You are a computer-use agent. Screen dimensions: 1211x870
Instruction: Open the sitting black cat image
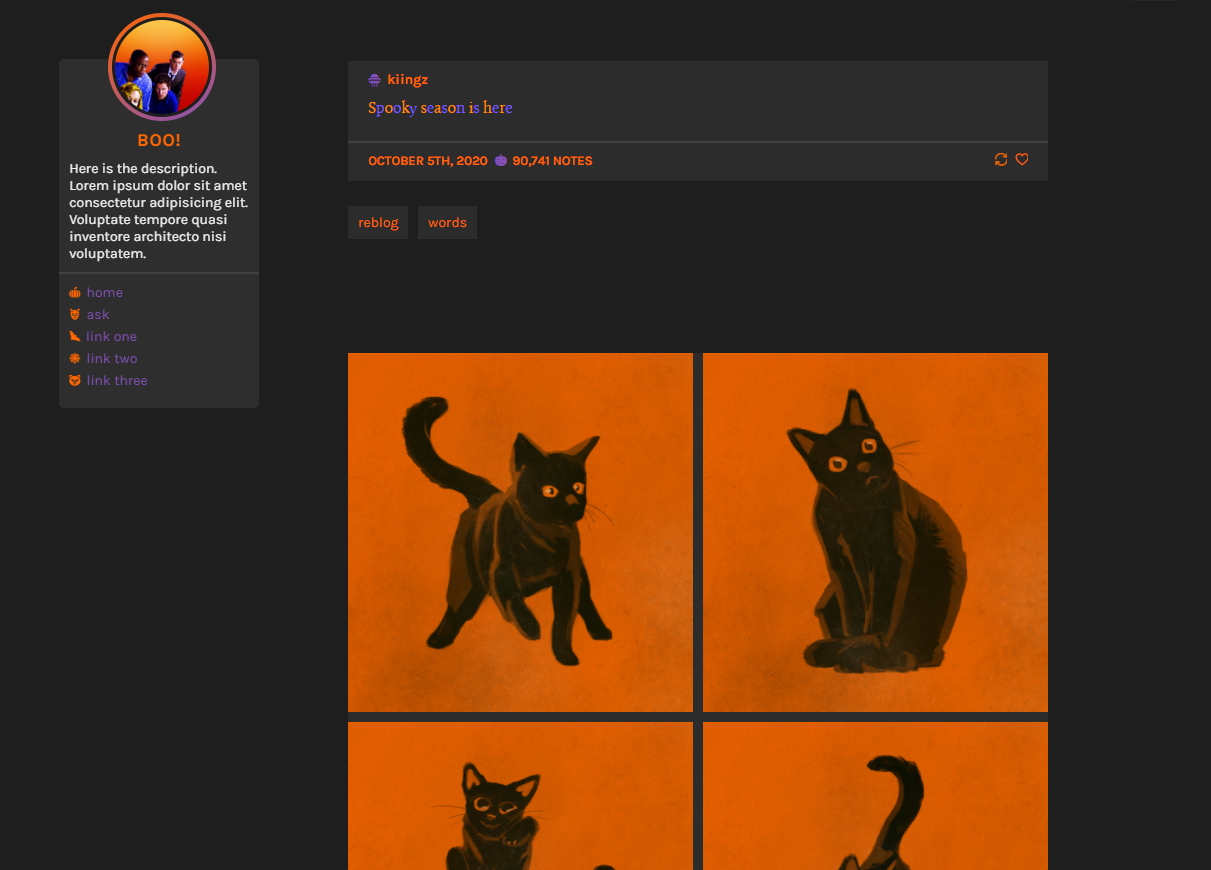(x=875, y=532)
